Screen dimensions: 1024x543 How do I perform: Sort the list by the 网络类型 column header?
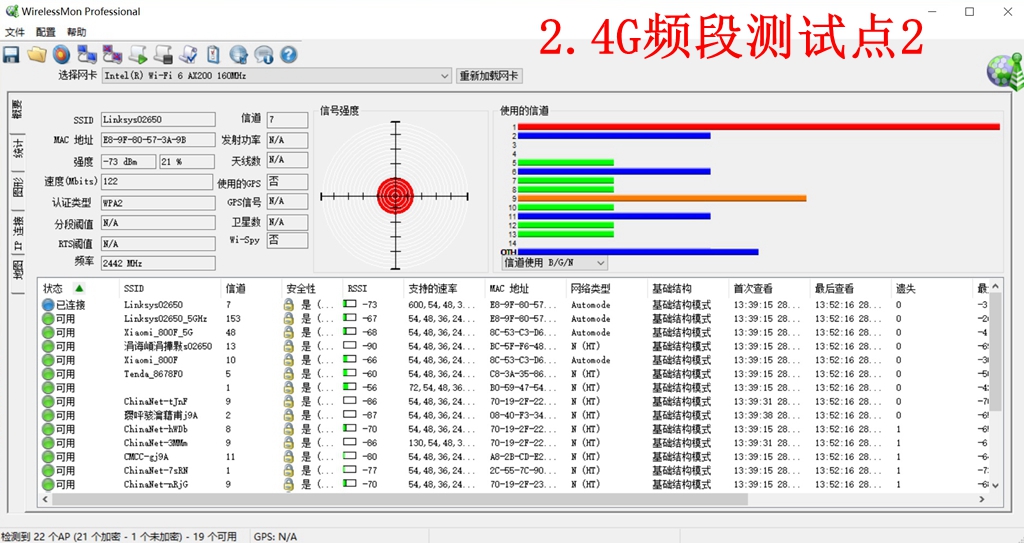pos(591,288)
